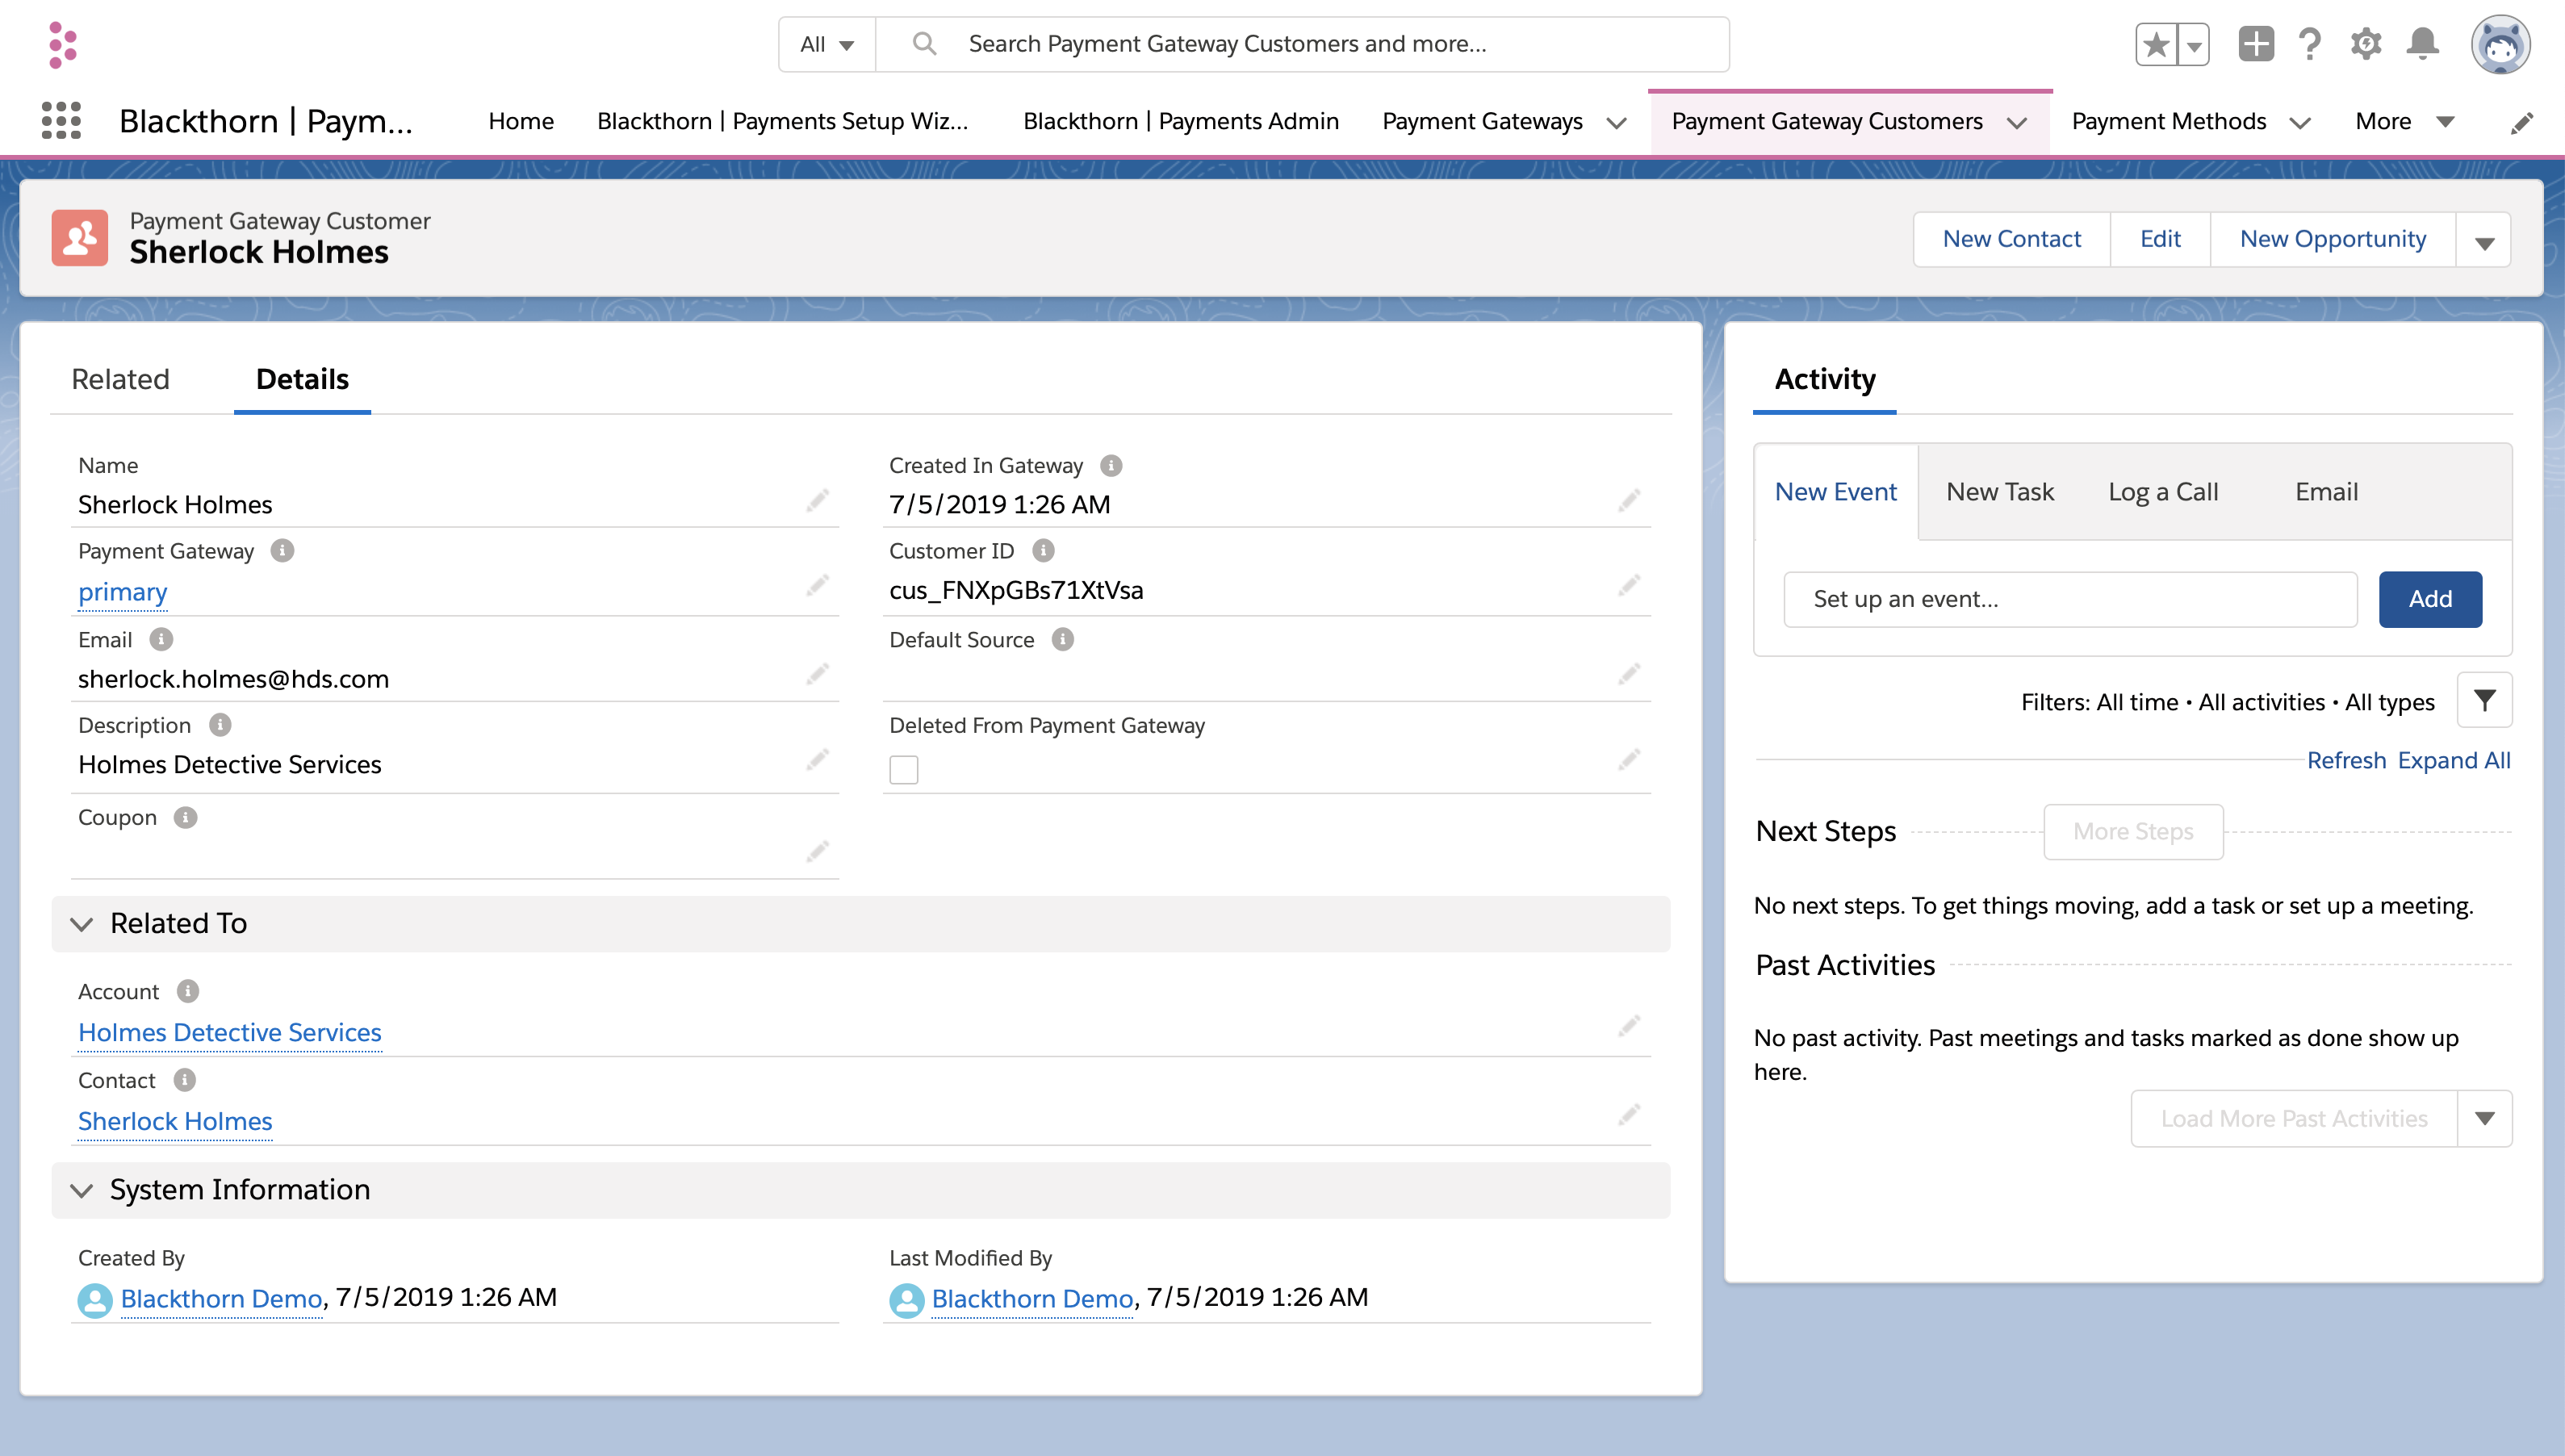2565x1456 pixels.
Task: Show info tooltip for Customer ID
Action: pyautogui.click(x=1043, y=551)
